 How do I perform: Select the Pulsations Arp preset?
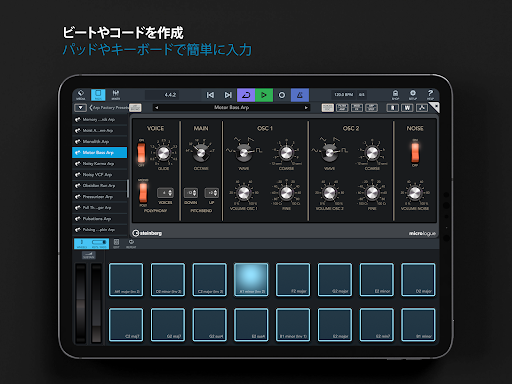pyautogui.click(x=100, y=218)
